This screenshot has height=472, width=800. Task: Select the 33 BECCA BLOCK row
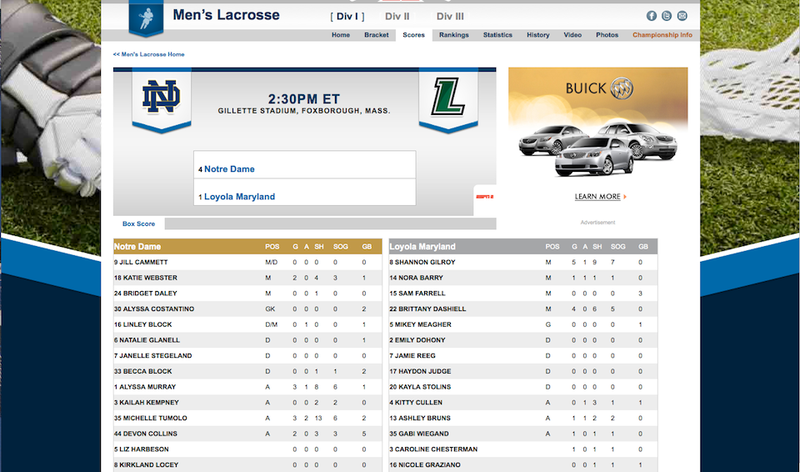[247, 371]
